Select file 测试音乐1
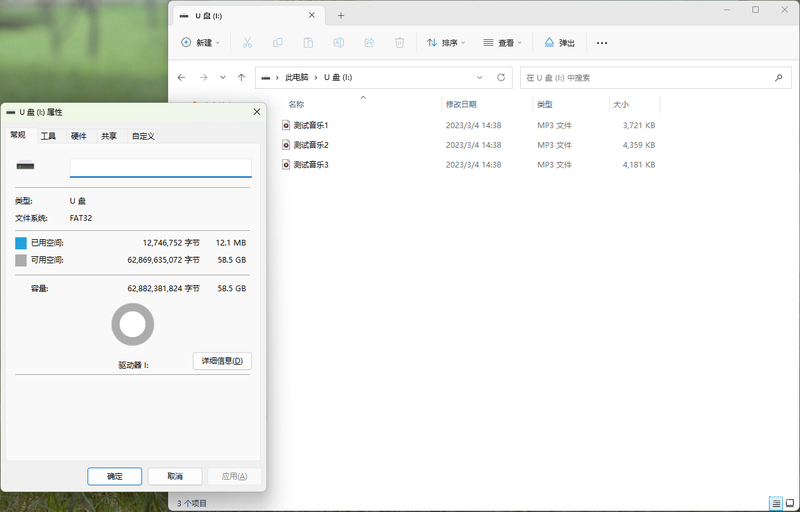 (311, 125)
